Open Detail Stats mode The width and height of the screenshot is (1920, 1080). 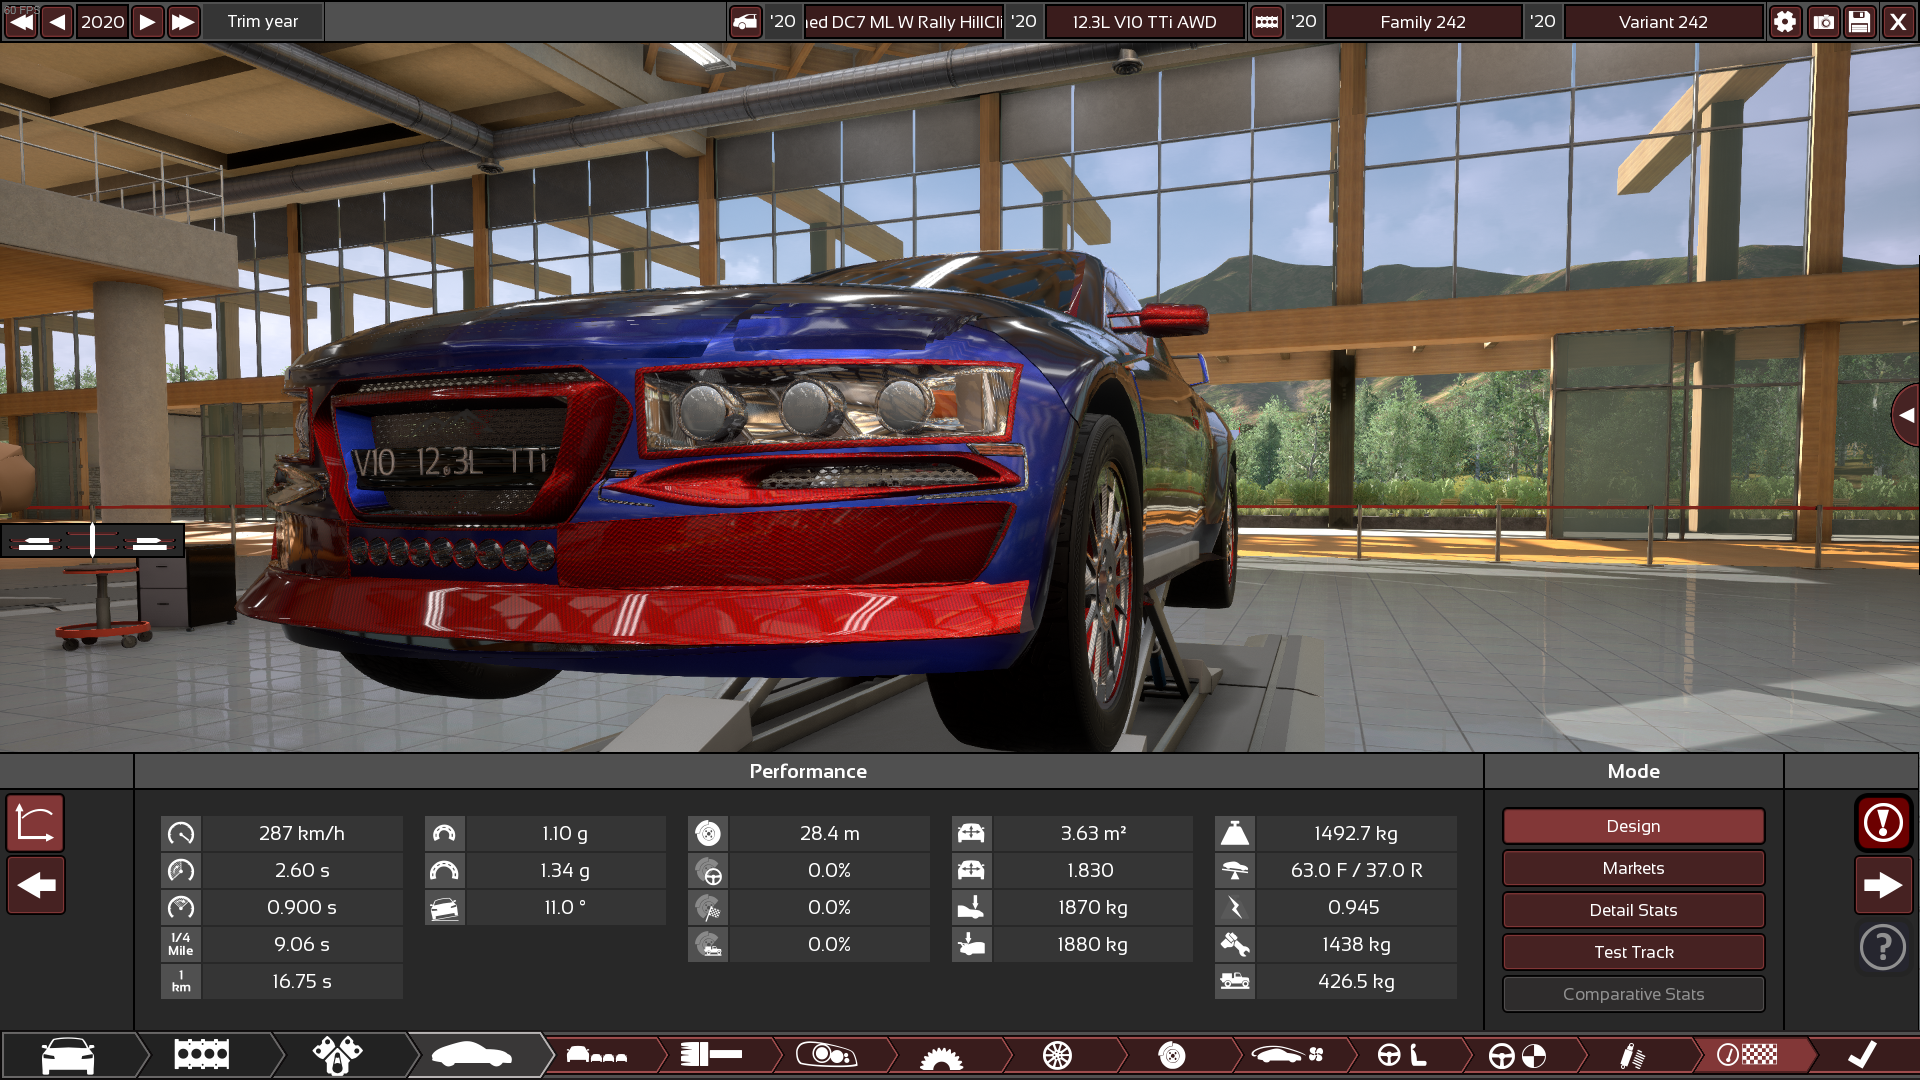(1633, 910)
